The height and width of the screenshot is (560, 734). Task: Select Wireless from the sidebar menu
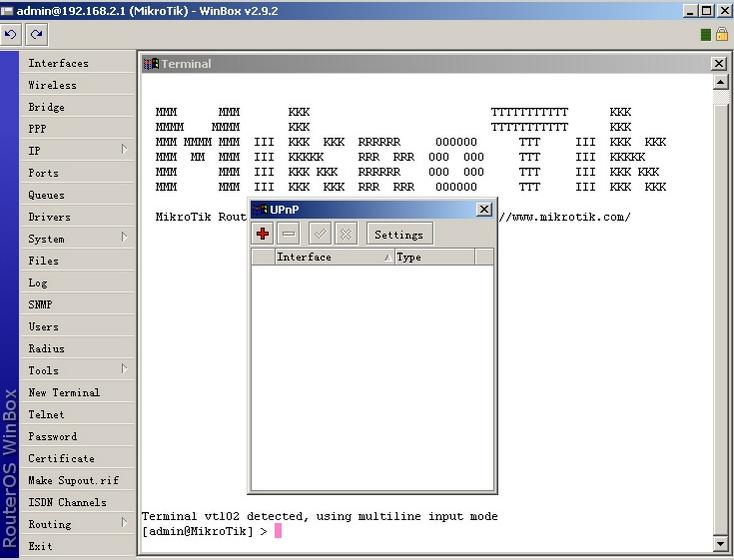(x=52, y=85)
